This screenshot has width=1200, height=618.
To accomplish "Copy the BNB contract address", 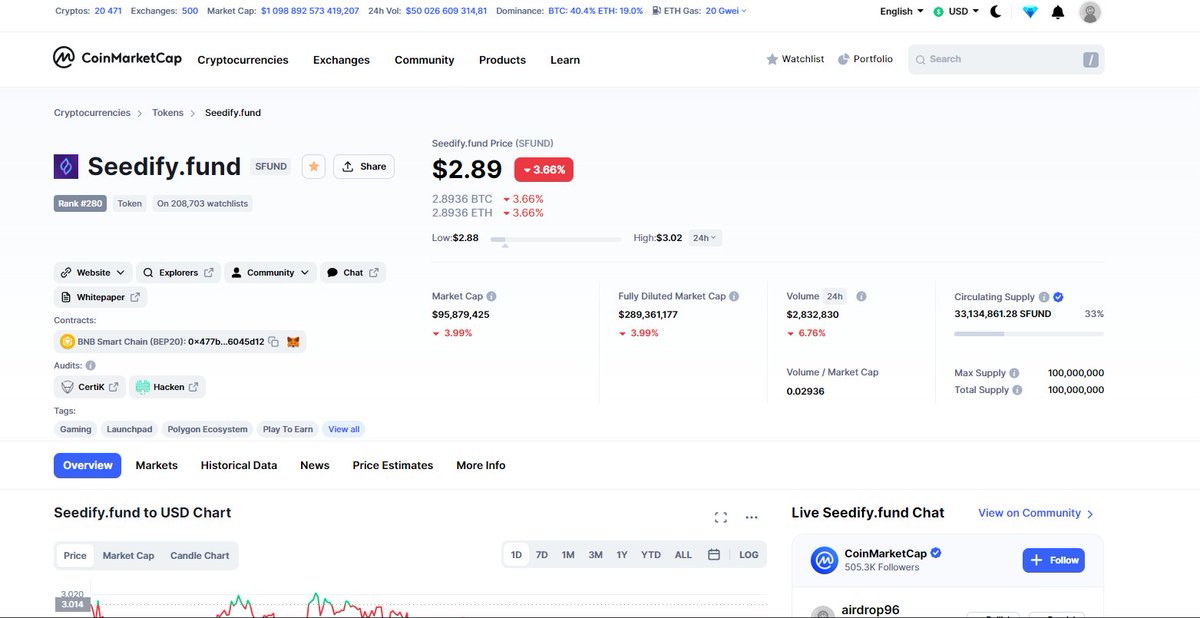I will click(x=273, y=342).
